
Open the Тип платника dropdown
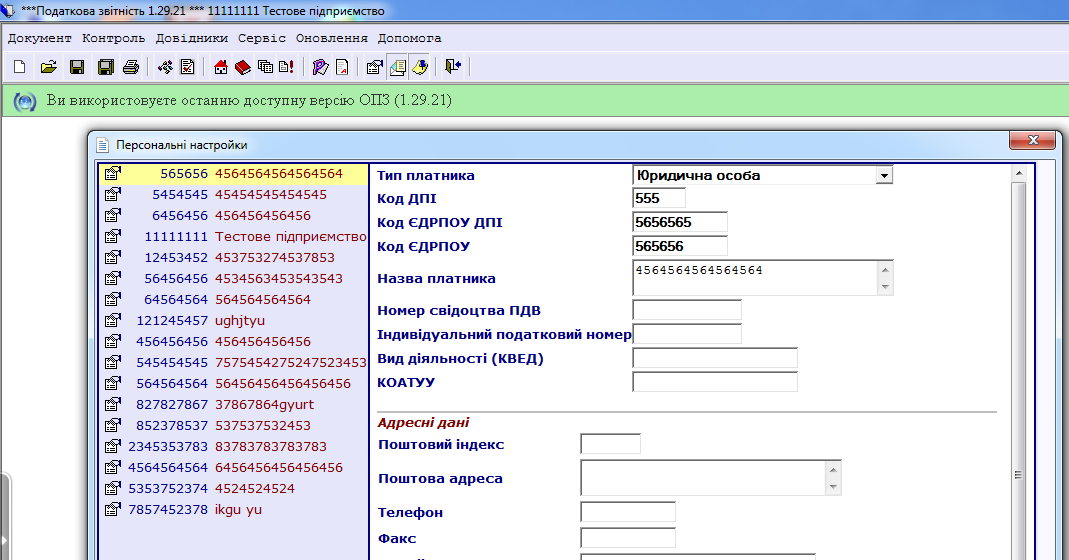[x=882, y=175]
